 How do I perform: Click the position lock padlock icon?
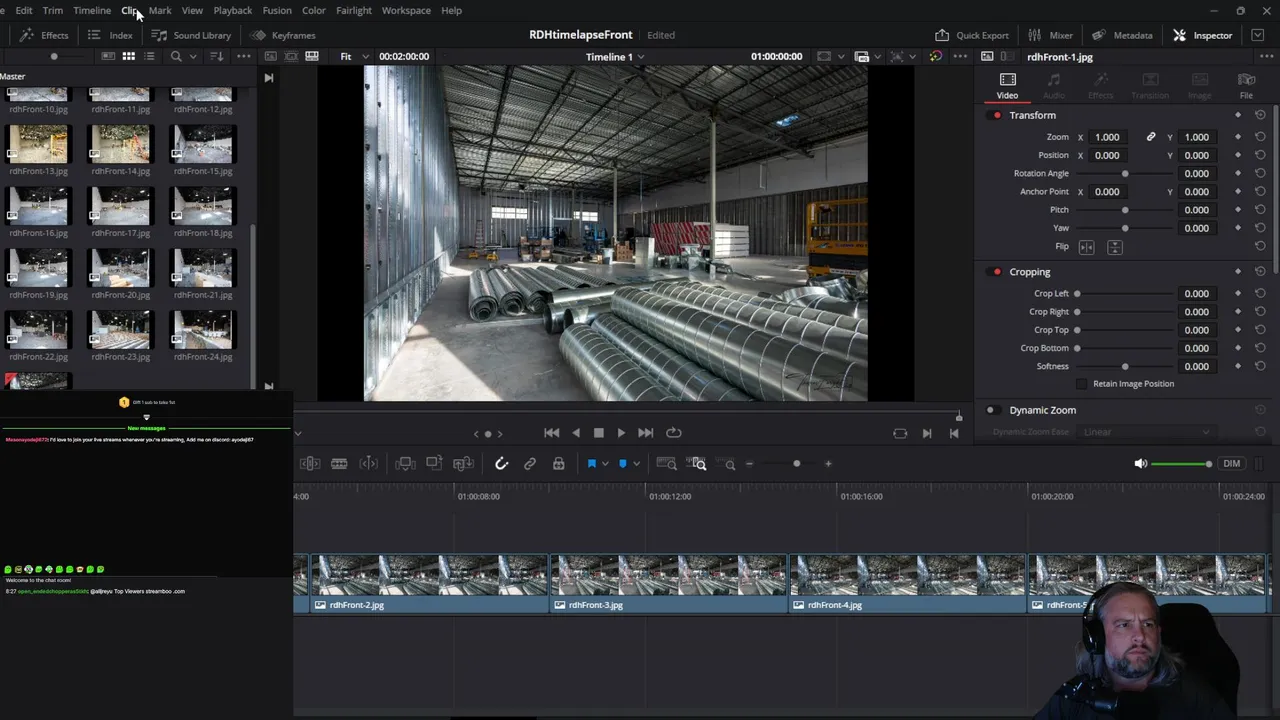(x=559, y=464)
